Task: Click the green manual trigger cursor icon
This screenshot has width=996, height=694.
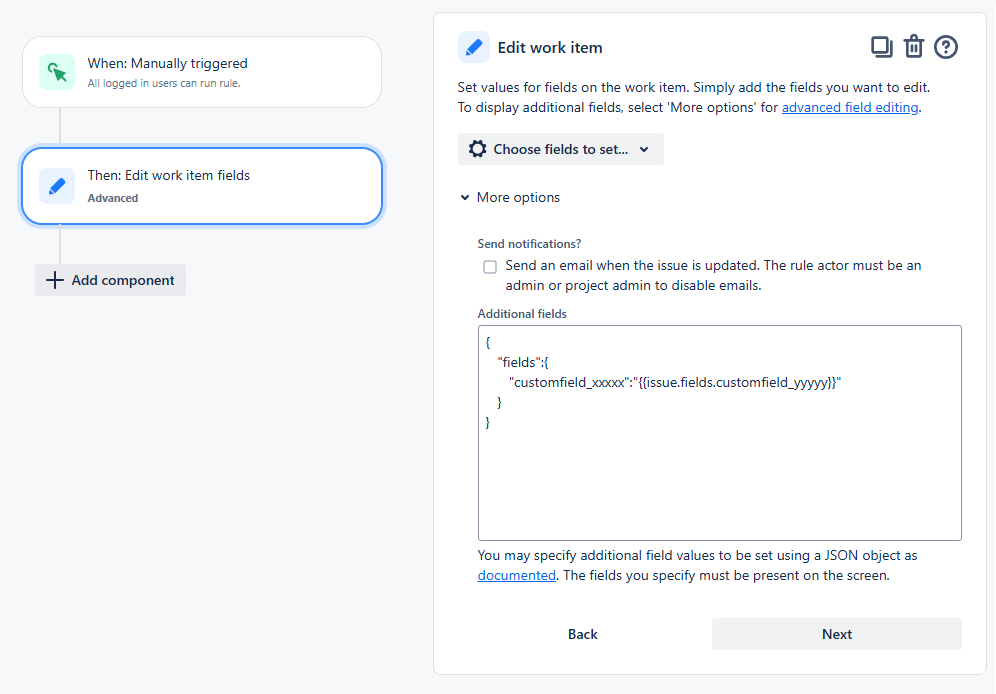Action: click(57, 72)
